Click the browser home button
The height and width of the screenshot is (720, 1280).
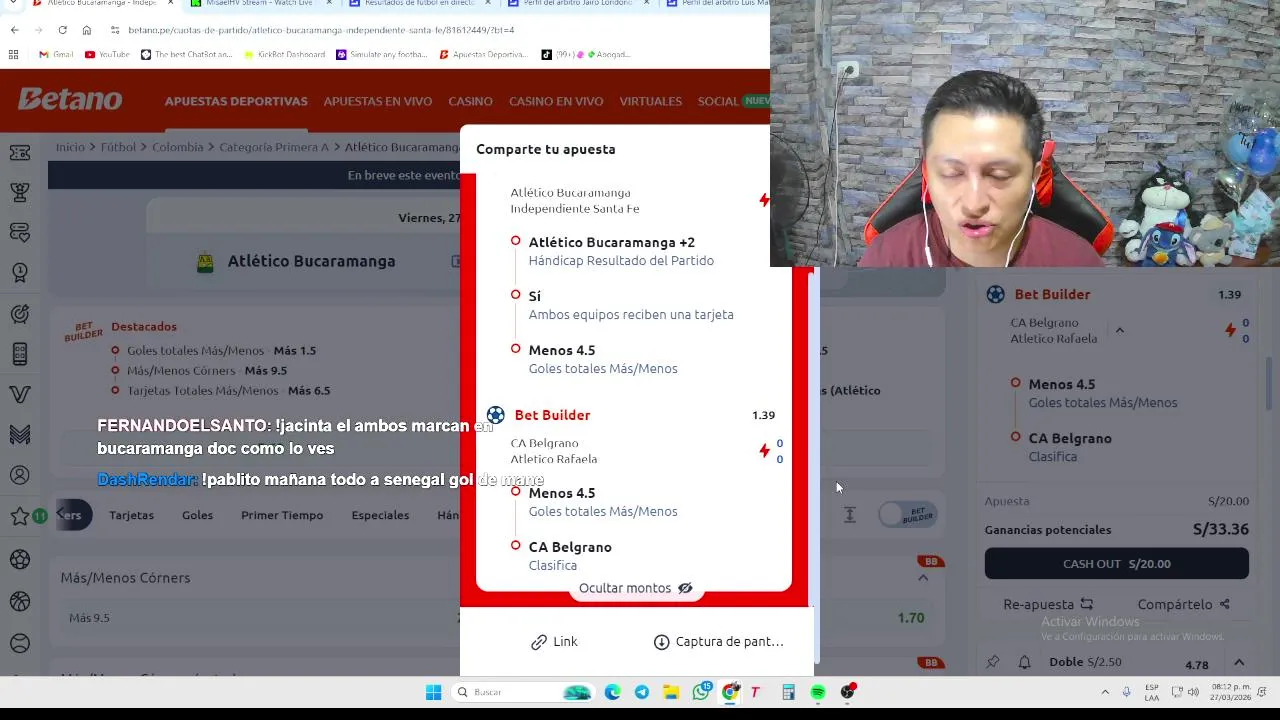pos(87,30)
